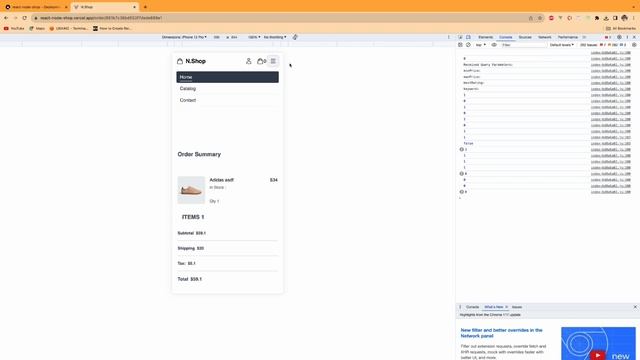Select Home in the mobile navigation menu
Viewport: 640px width, 360px height.
(x=227, y=77)
